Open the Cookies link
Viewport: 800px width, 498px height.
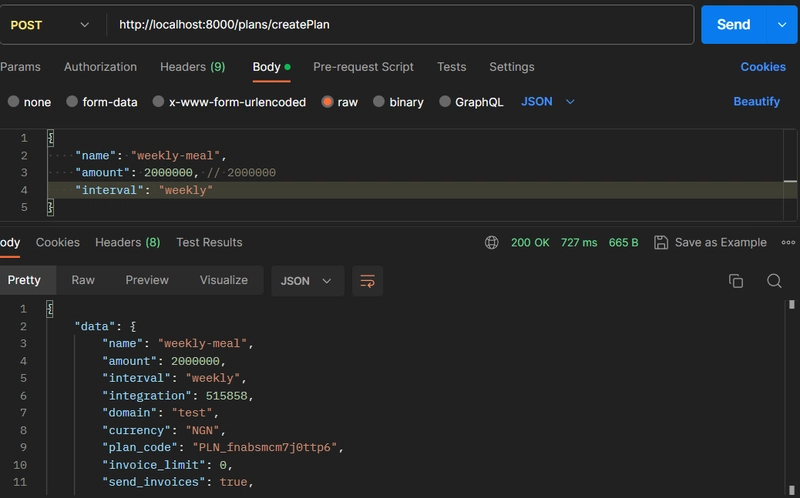point(762,67)
